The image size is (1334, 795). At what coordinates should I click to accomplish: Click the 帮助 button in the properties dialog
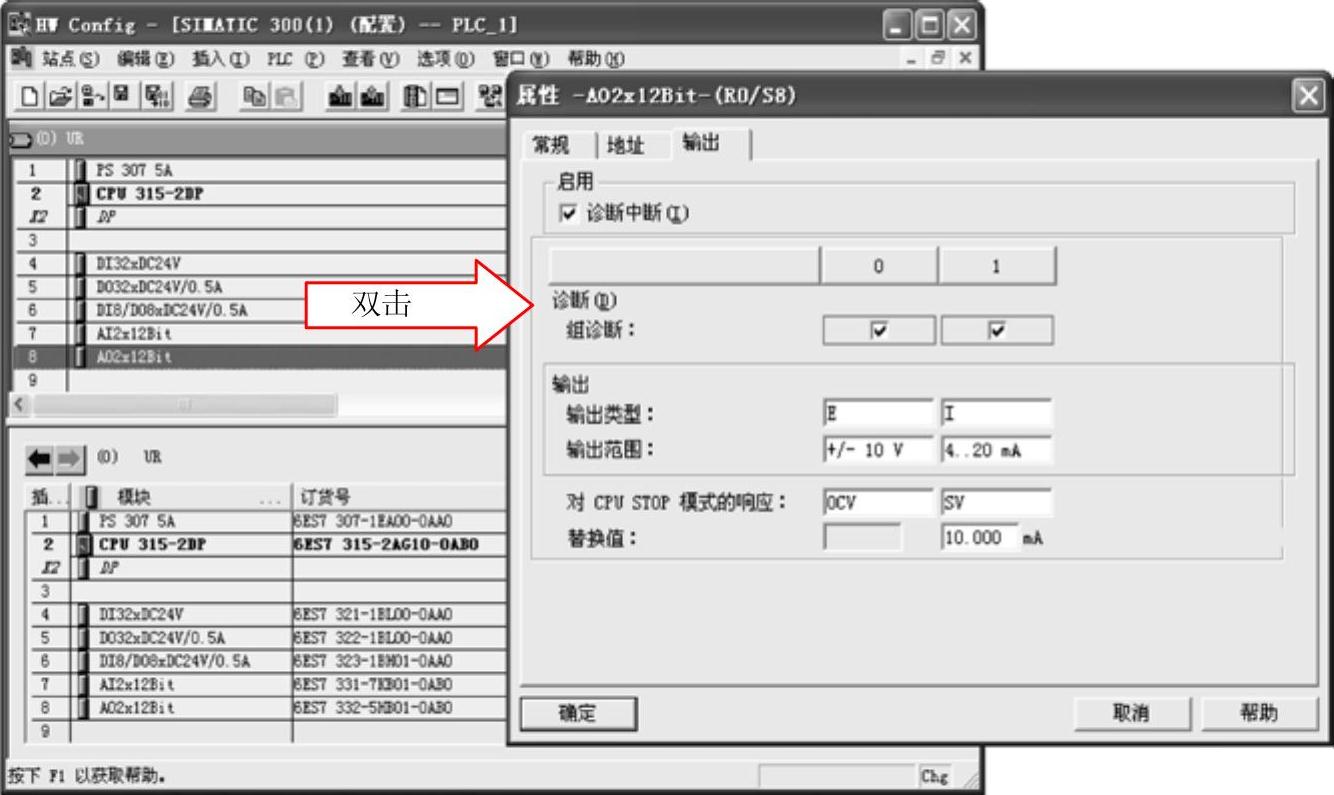tap(1260, 713)
